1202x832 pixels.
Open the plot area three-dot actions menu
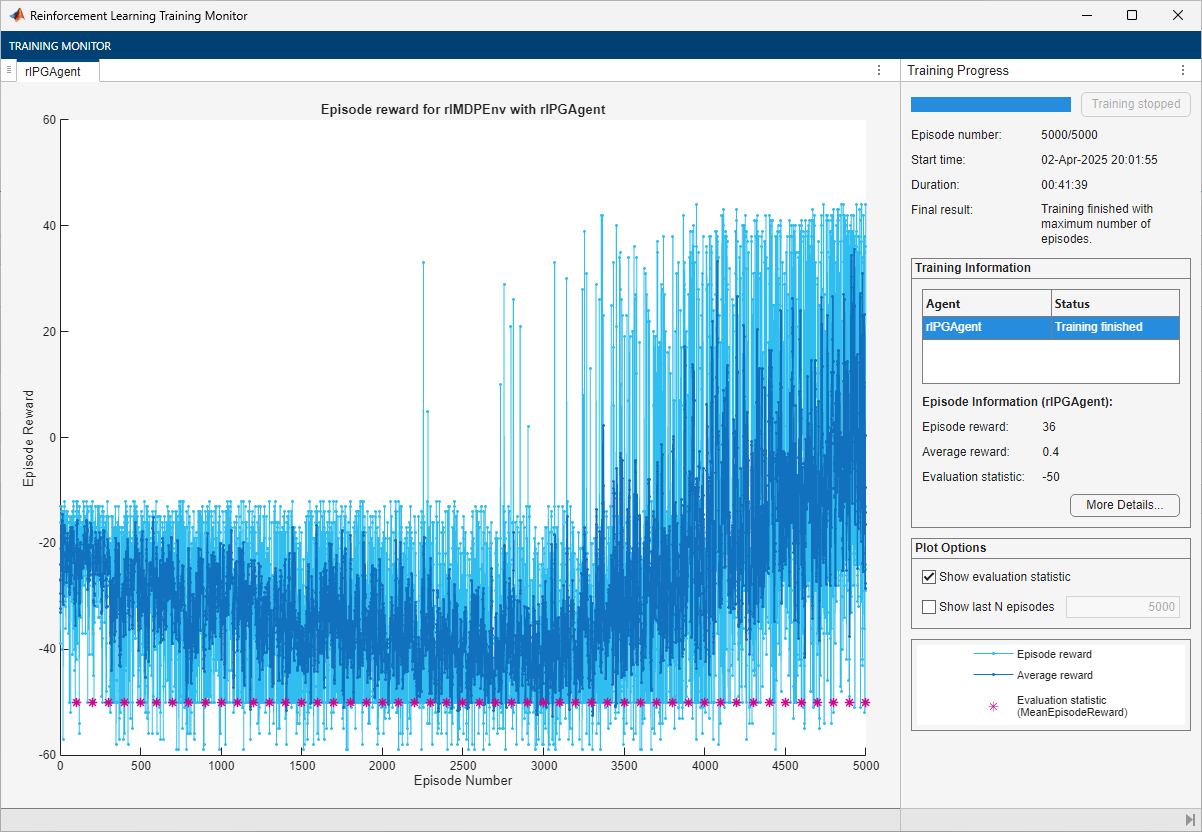(x=878, y=70)
